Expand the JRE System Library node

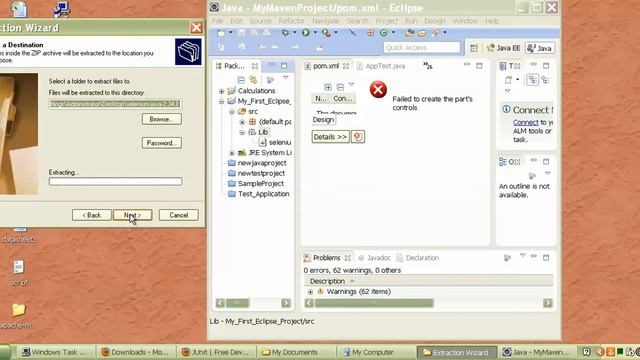(x=232, y=153)
